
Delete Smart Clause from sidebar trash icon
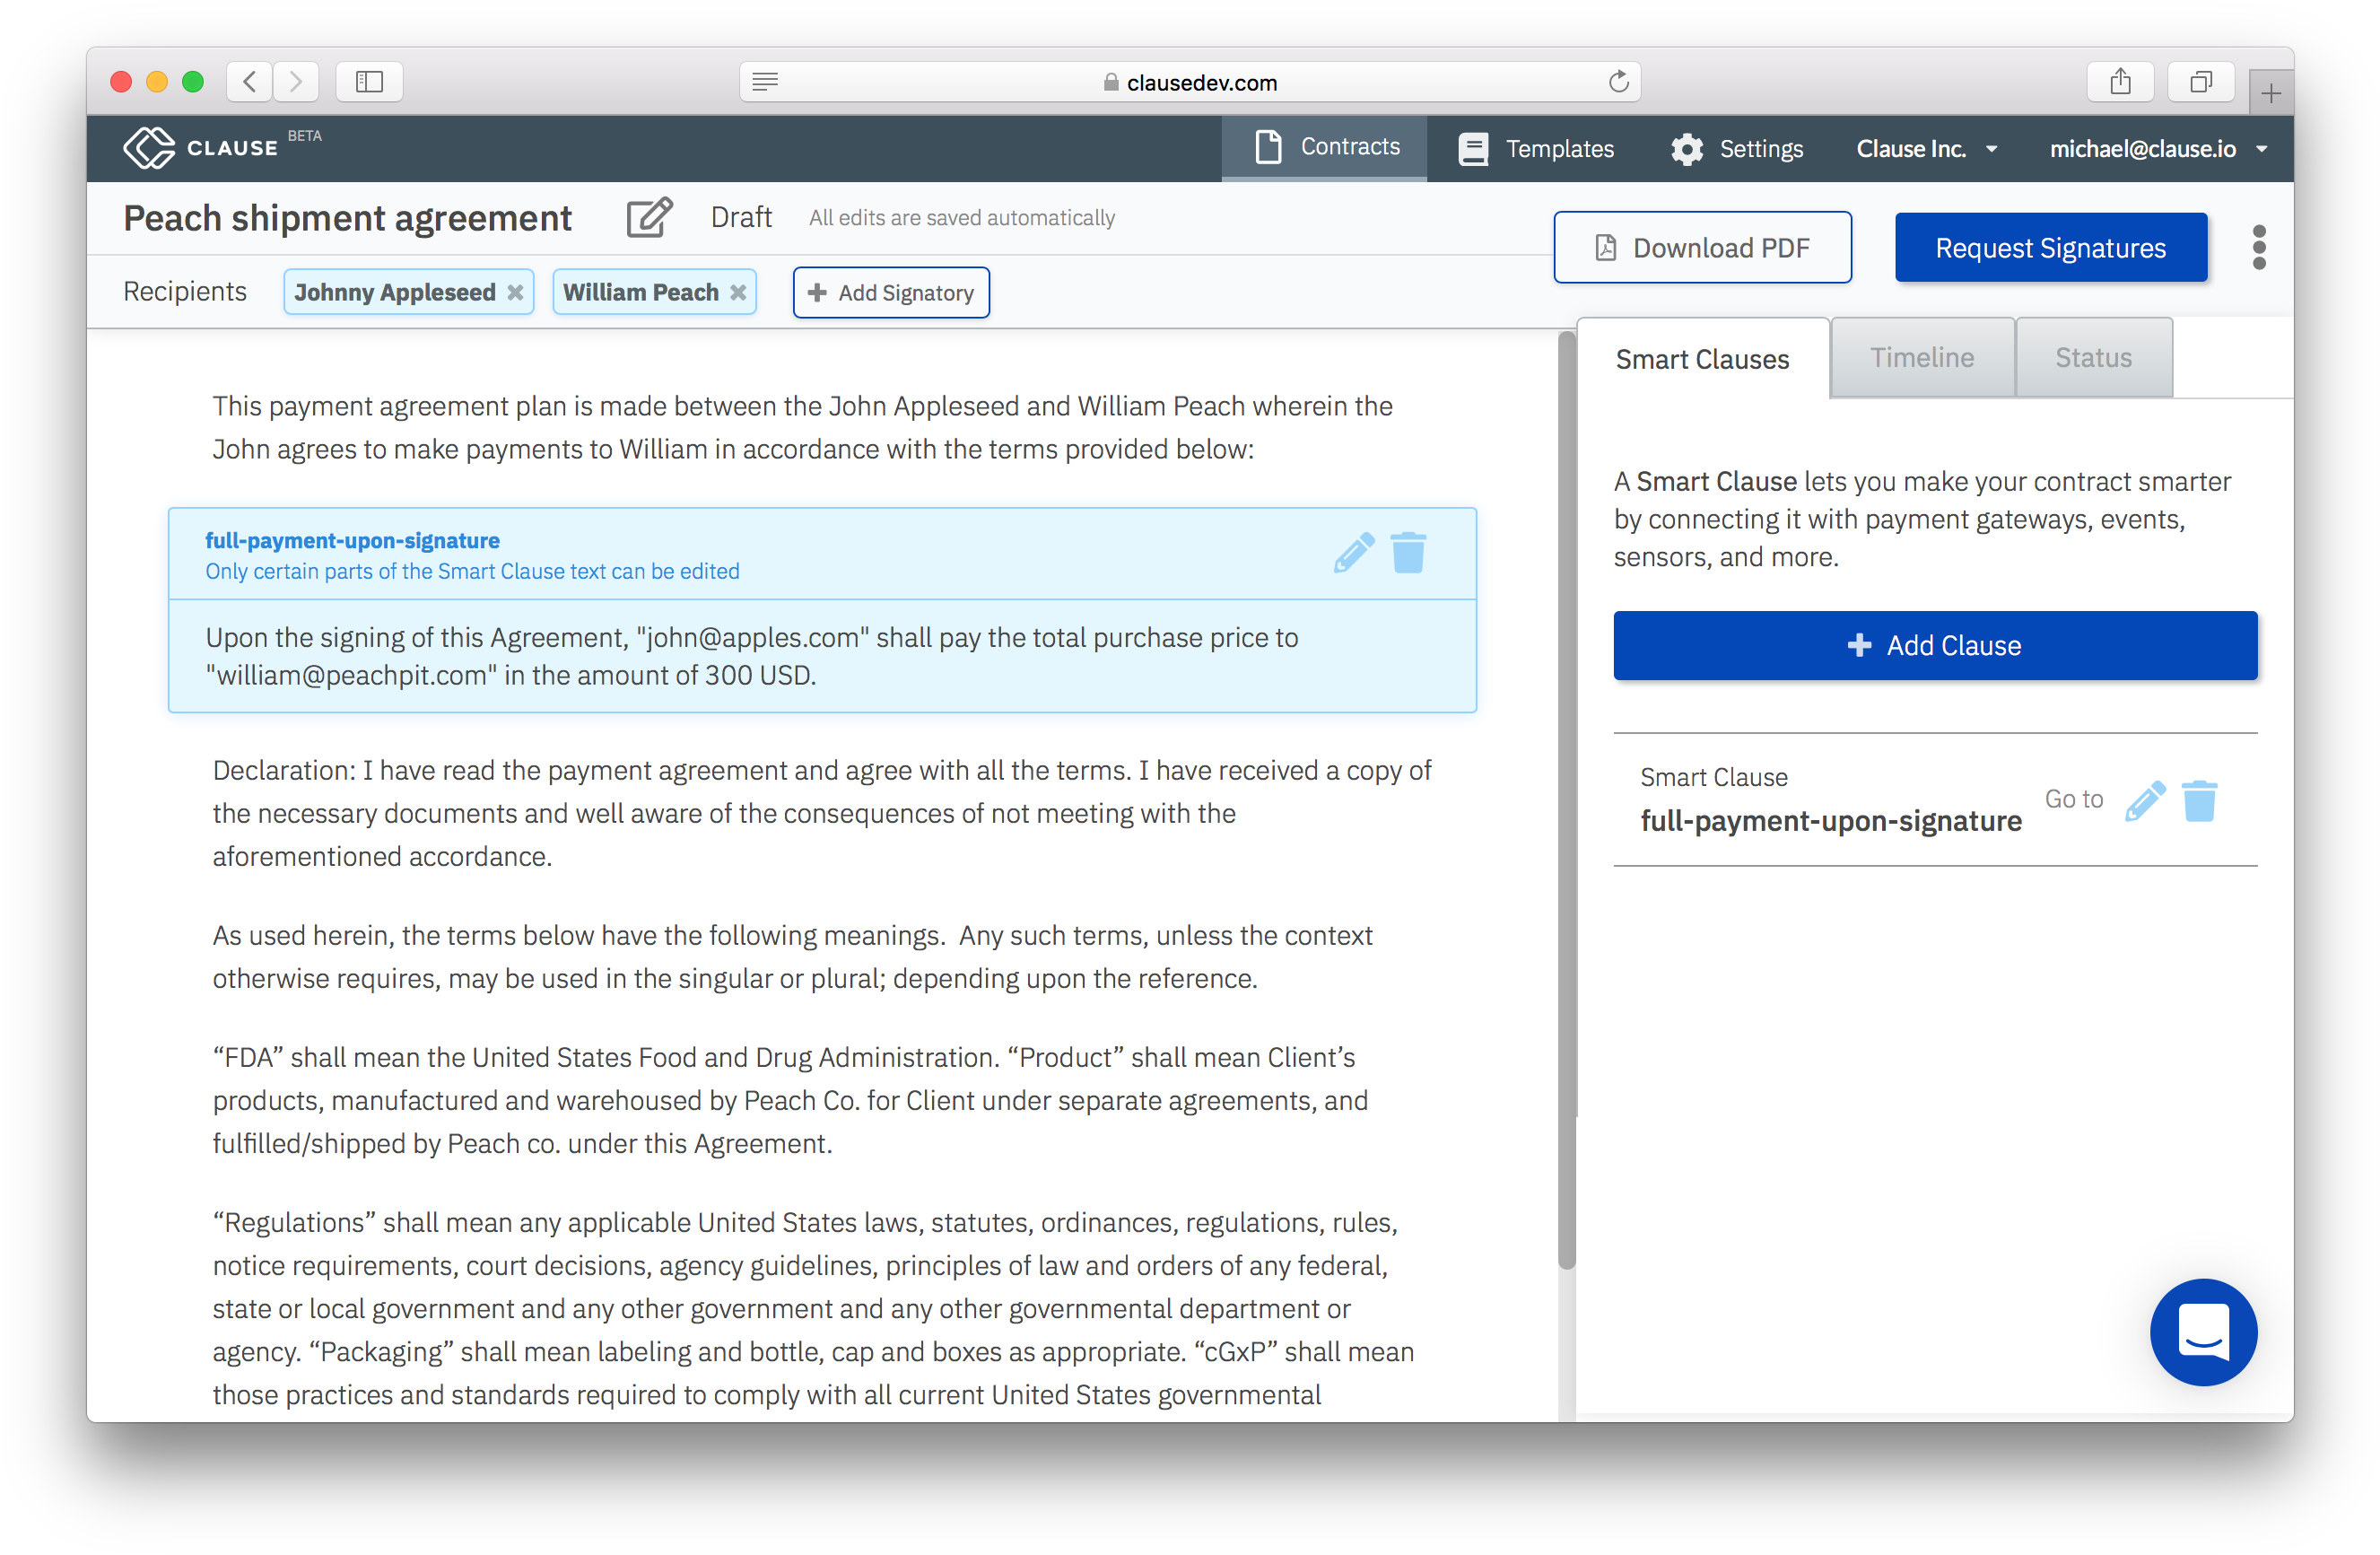coord(2199,800)
